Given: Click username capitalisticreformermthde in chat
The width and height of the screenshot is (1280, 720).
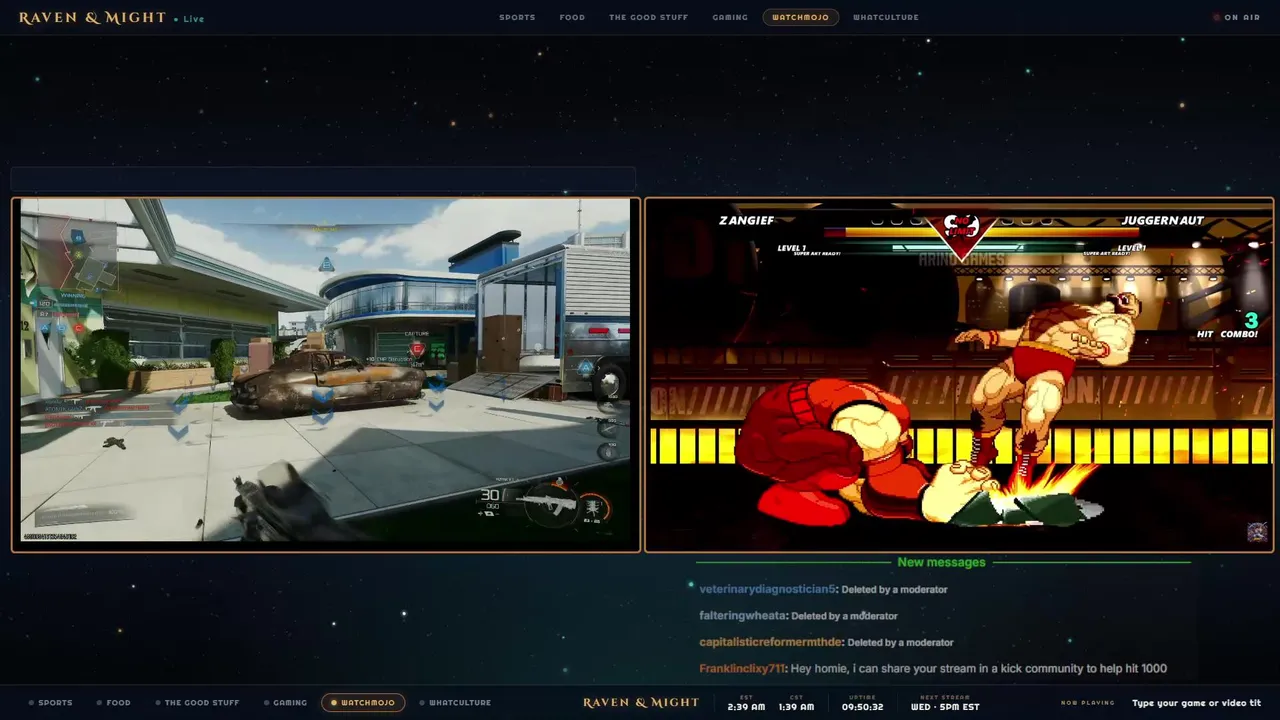Looking at the screenshot, I should pyautogui.click(x=771, y=642).
